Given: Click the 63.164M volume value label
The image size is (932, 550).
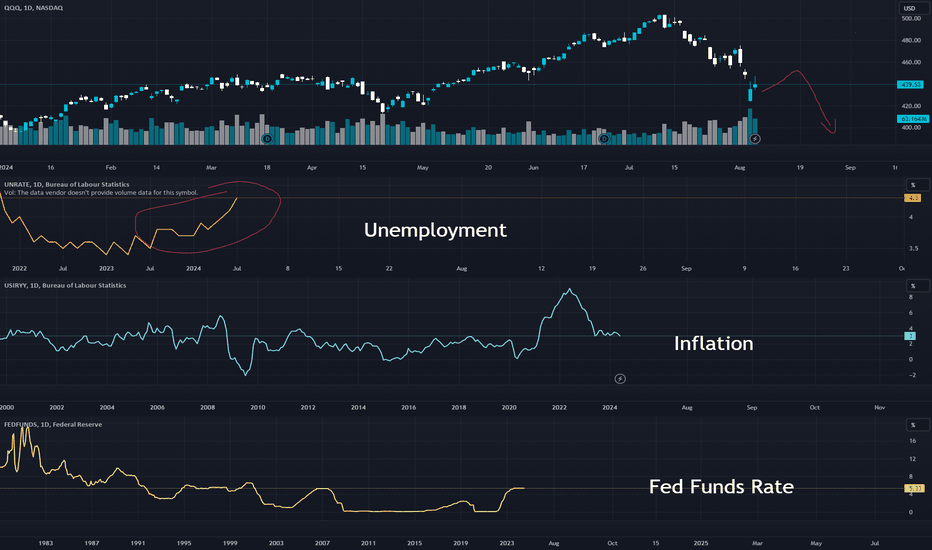Looking at the screenshot, I should (x=912, y=119).
